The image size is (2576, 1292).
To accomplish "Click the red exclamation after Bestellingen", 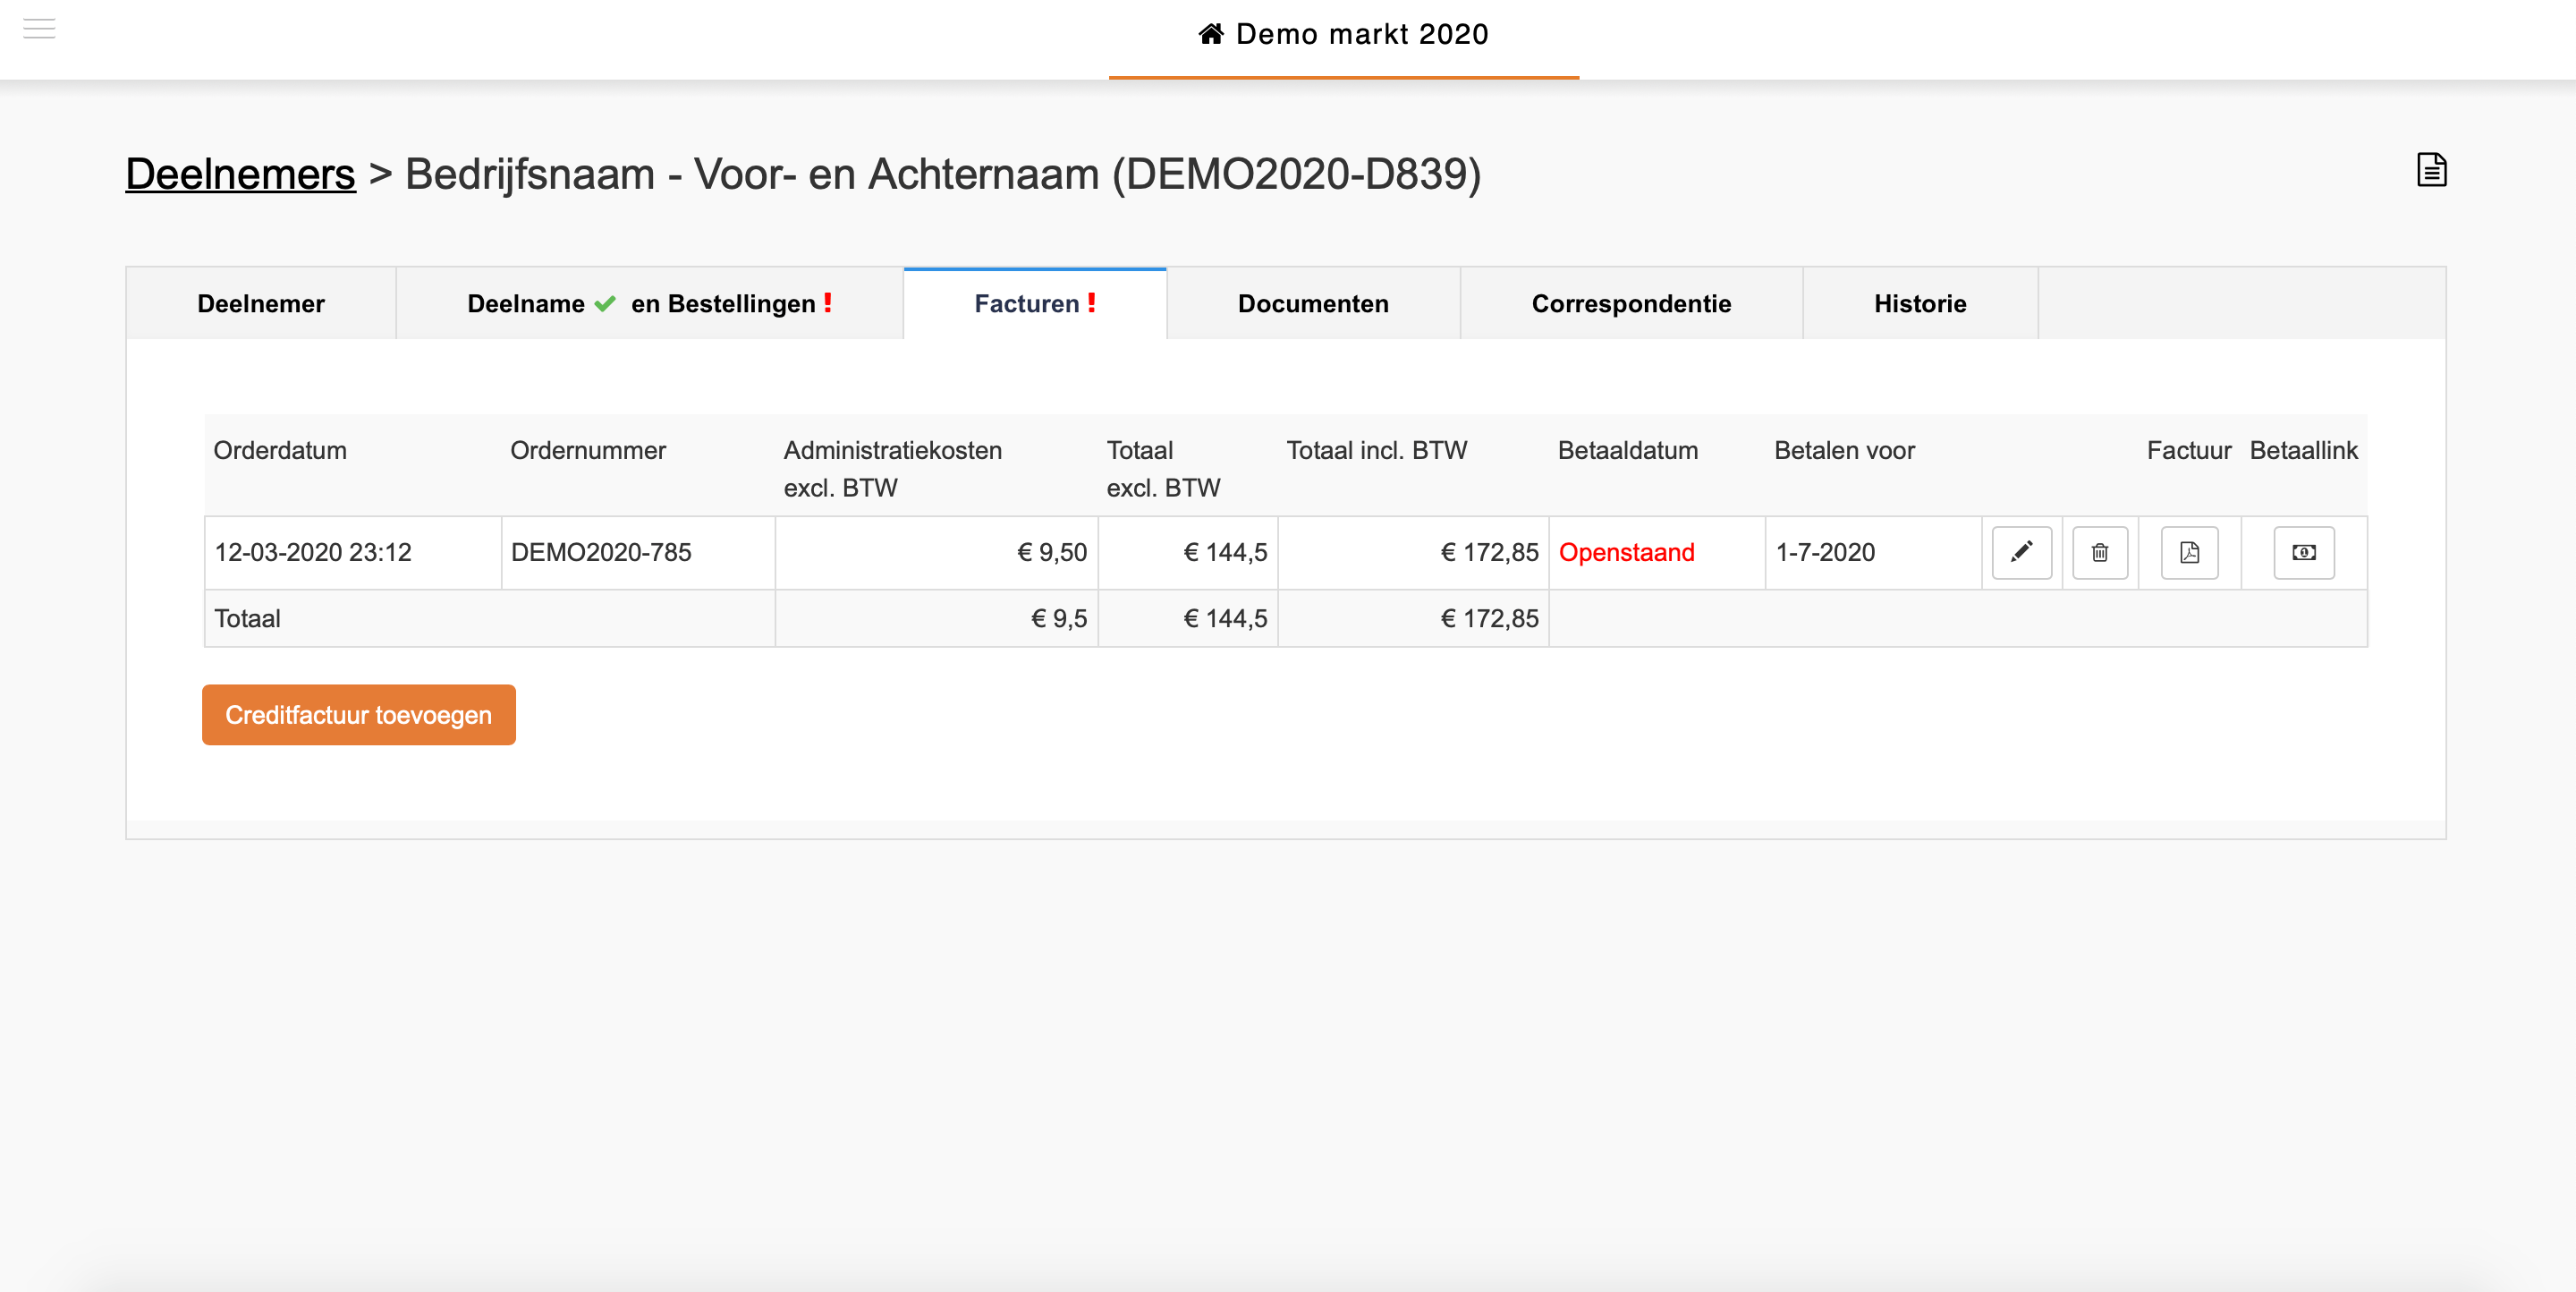I will coord(828,302).
